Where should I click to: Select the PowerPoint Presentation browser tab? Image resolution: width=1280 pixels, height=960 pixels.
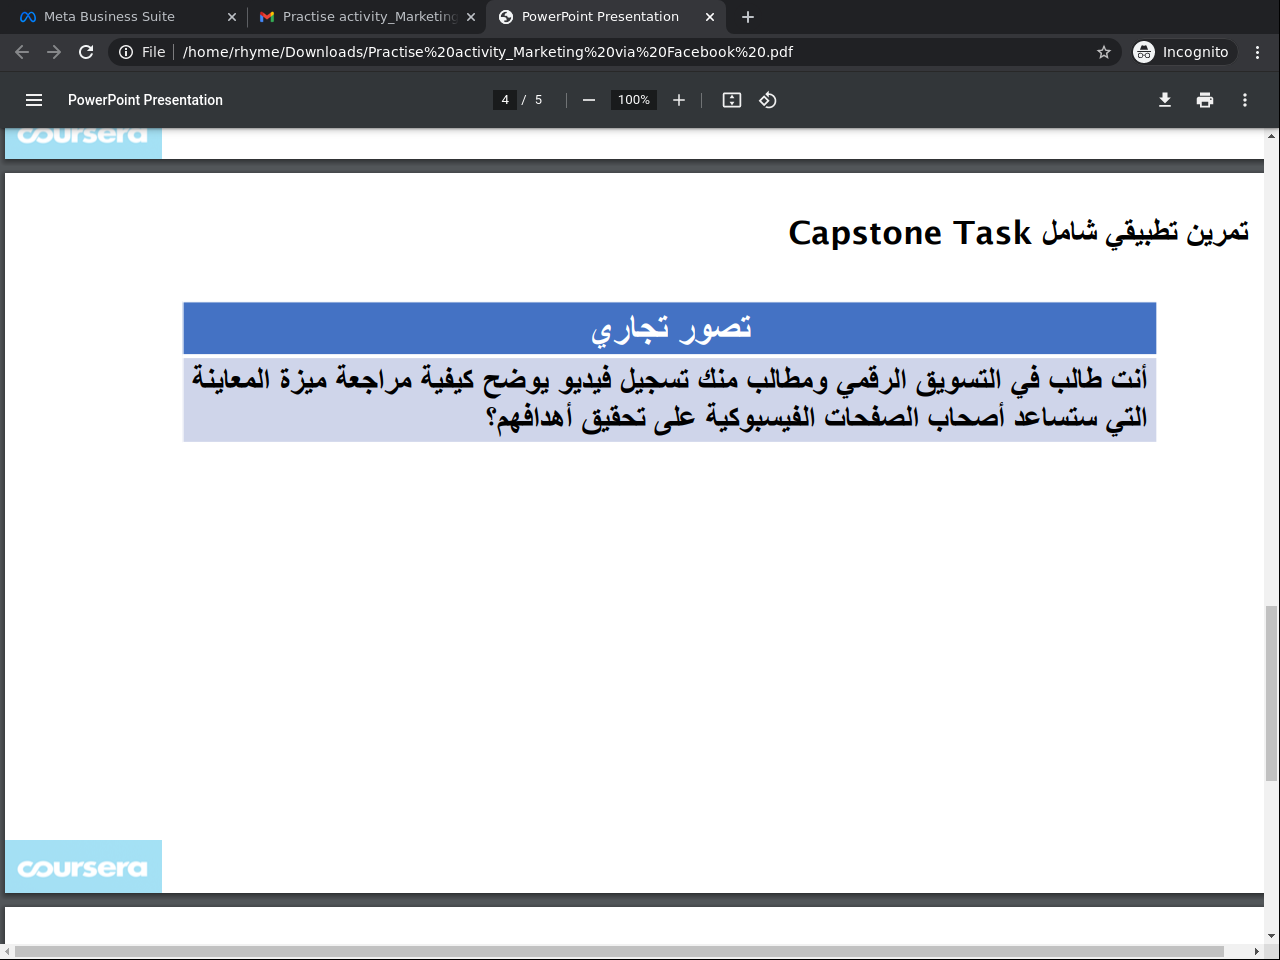pos(606,17)
